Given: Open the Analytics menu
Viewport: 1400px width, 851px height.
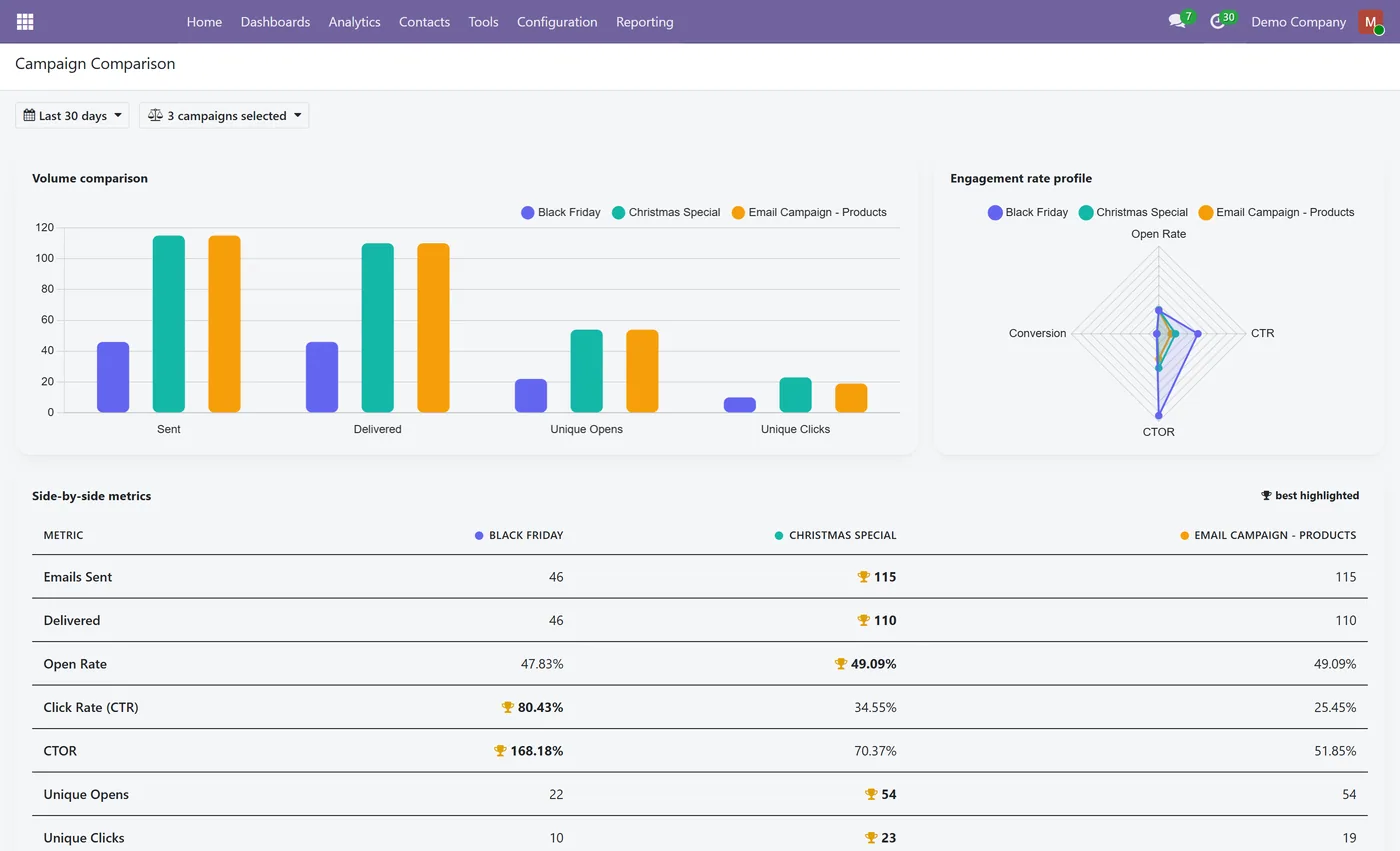Looking at the screenshot, I should point(354,21).
